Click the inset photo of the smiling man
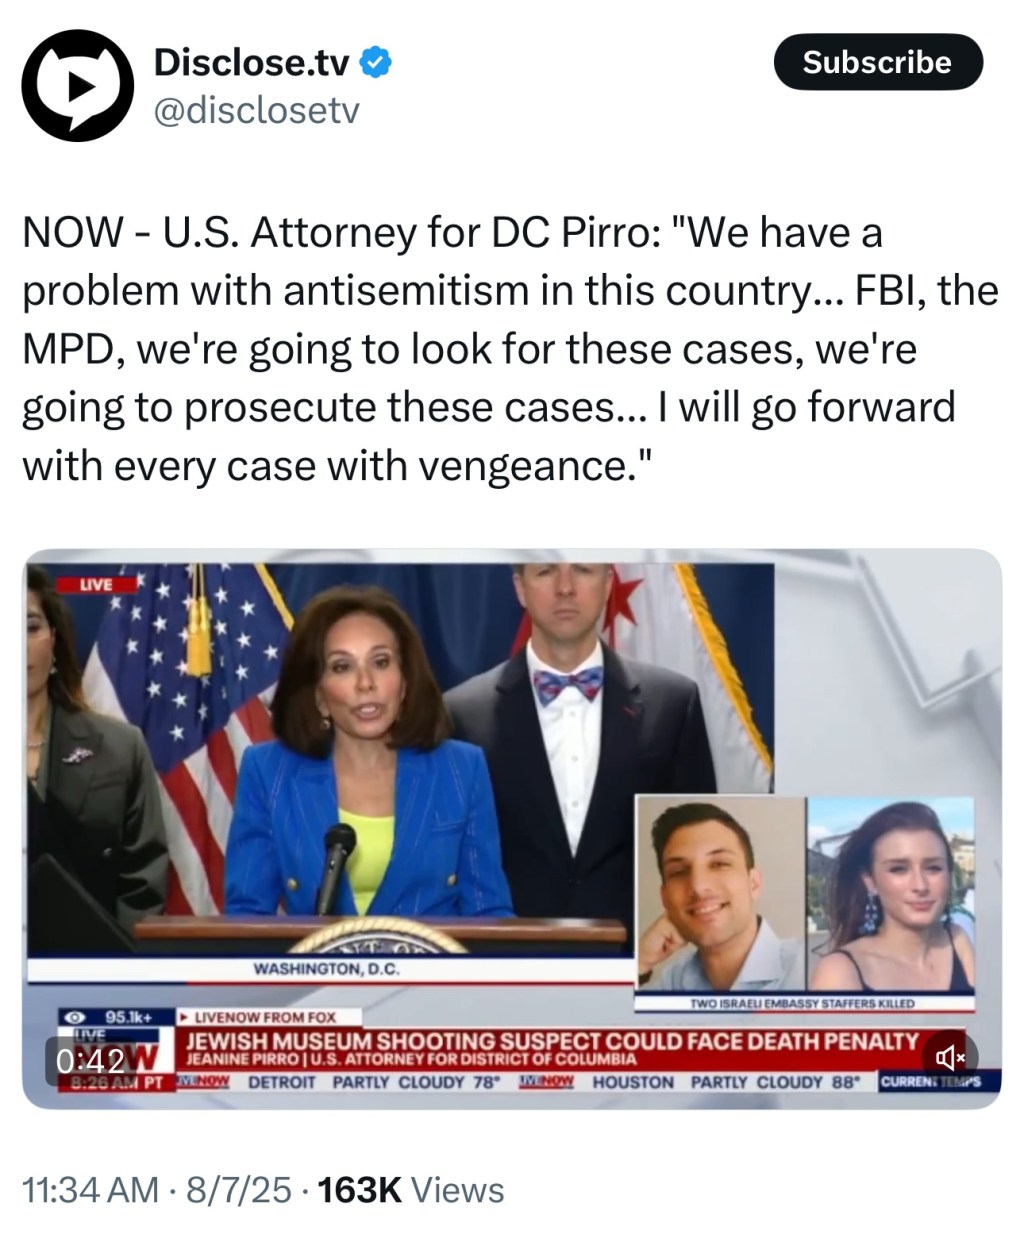This screenshot has height=1238, width=1024. 720,893
